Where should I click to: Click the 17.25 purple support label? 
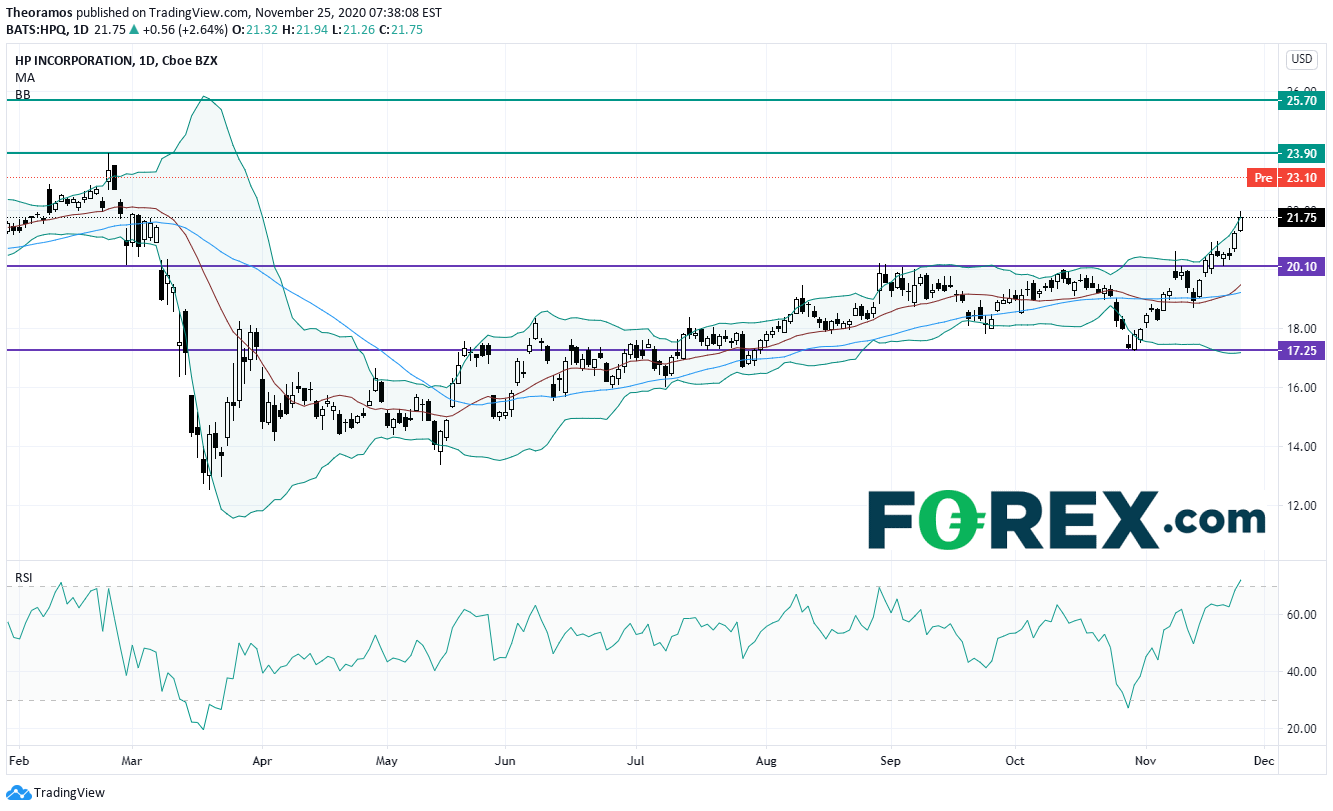(x=1301, y=351)
